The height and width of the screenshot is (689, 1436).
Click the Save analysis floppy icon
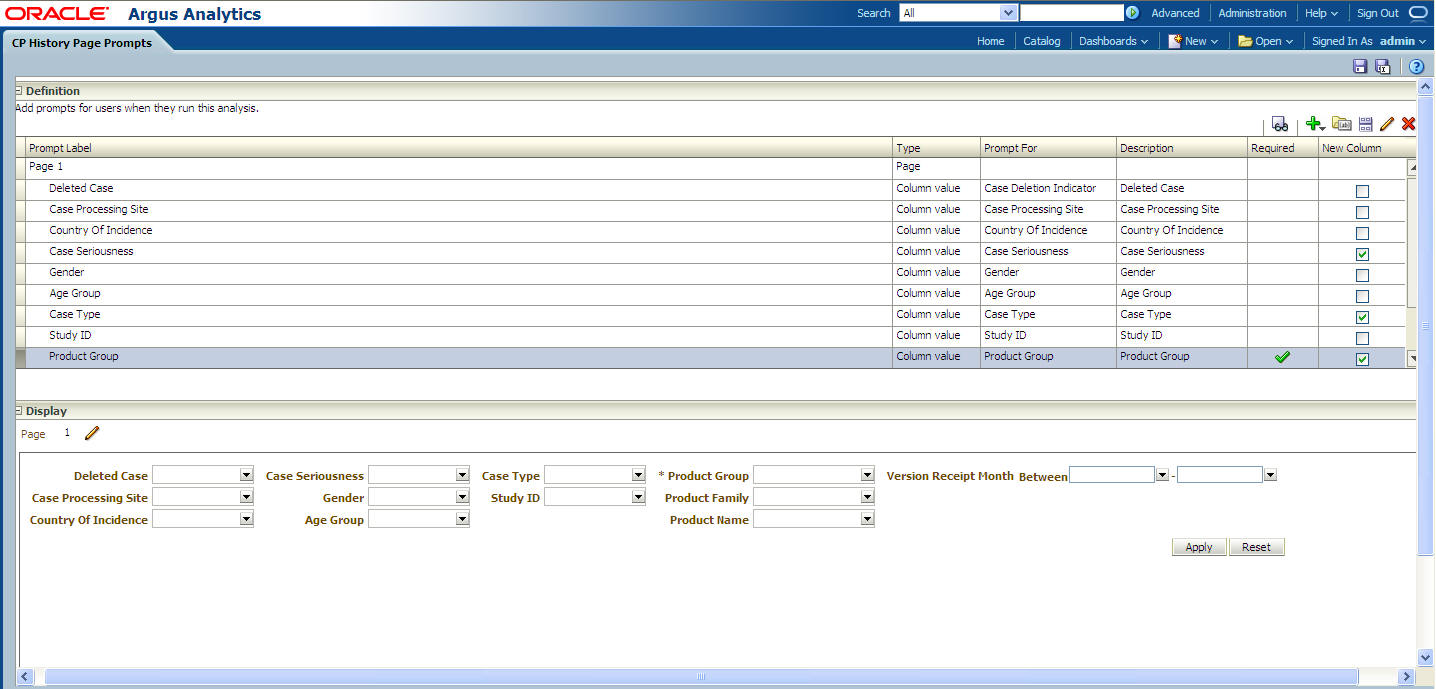pos(1360,66)
